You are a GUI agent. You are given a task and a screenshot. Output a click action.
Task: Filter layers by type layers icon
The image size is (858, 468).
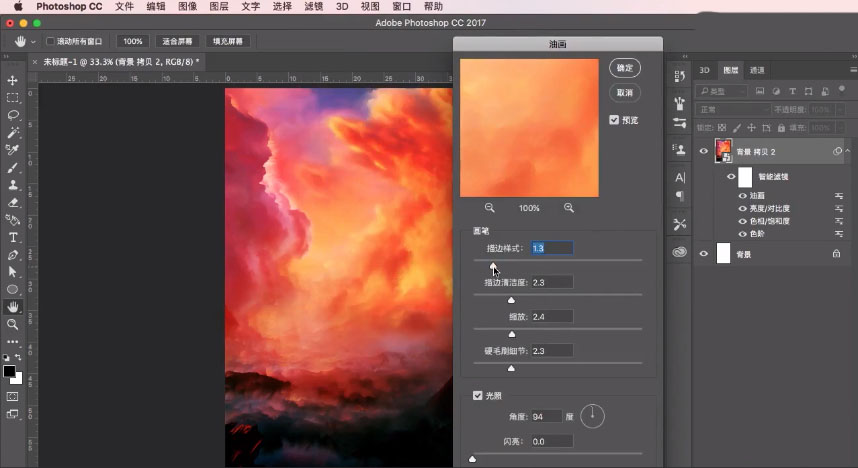(x=792, y=91)
